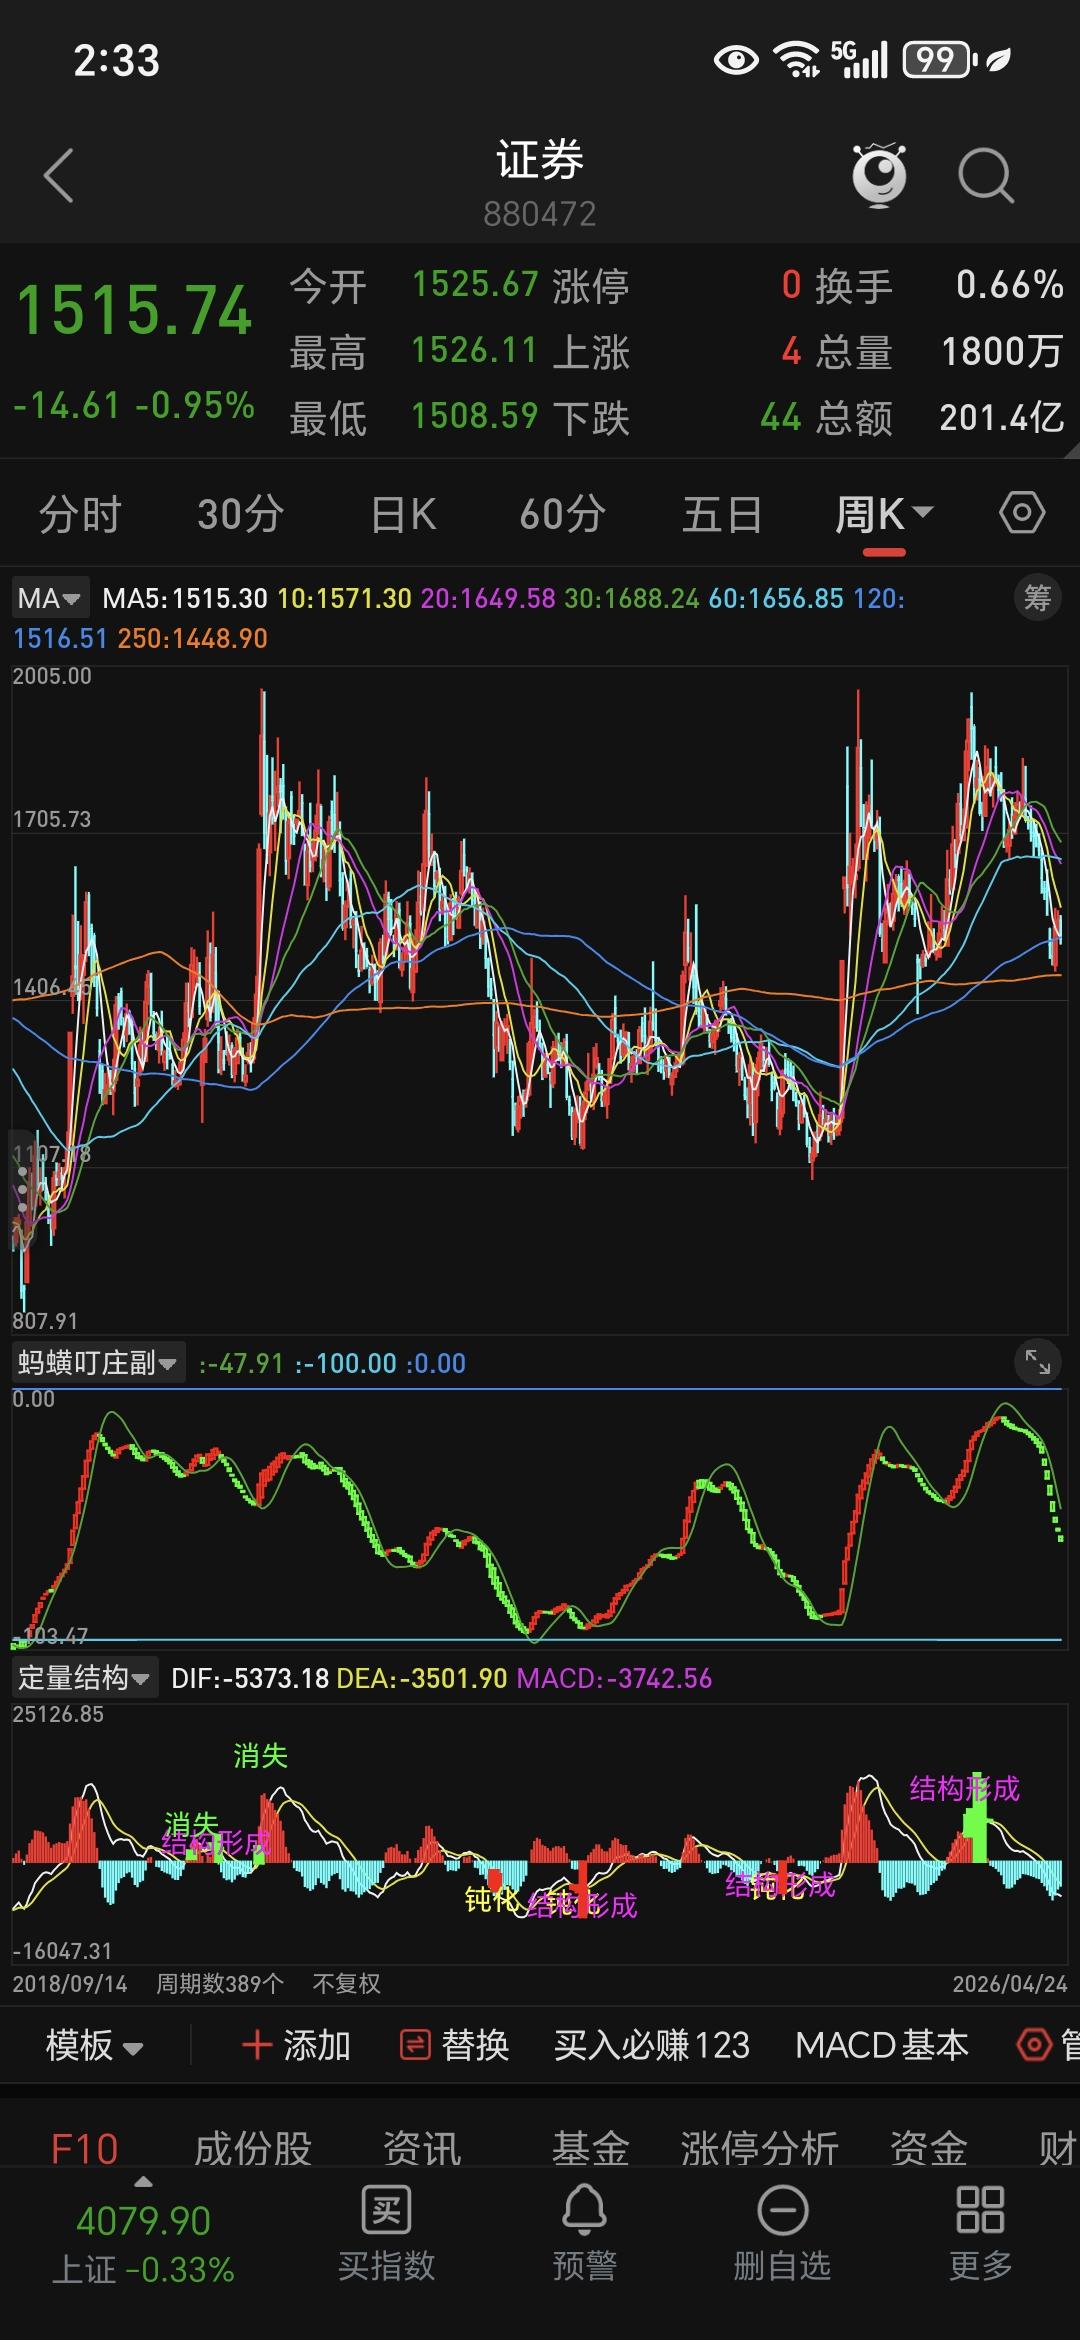Open search with the magnifier icon
The image size is (1080, 2340).
click(x=986, y=176)
